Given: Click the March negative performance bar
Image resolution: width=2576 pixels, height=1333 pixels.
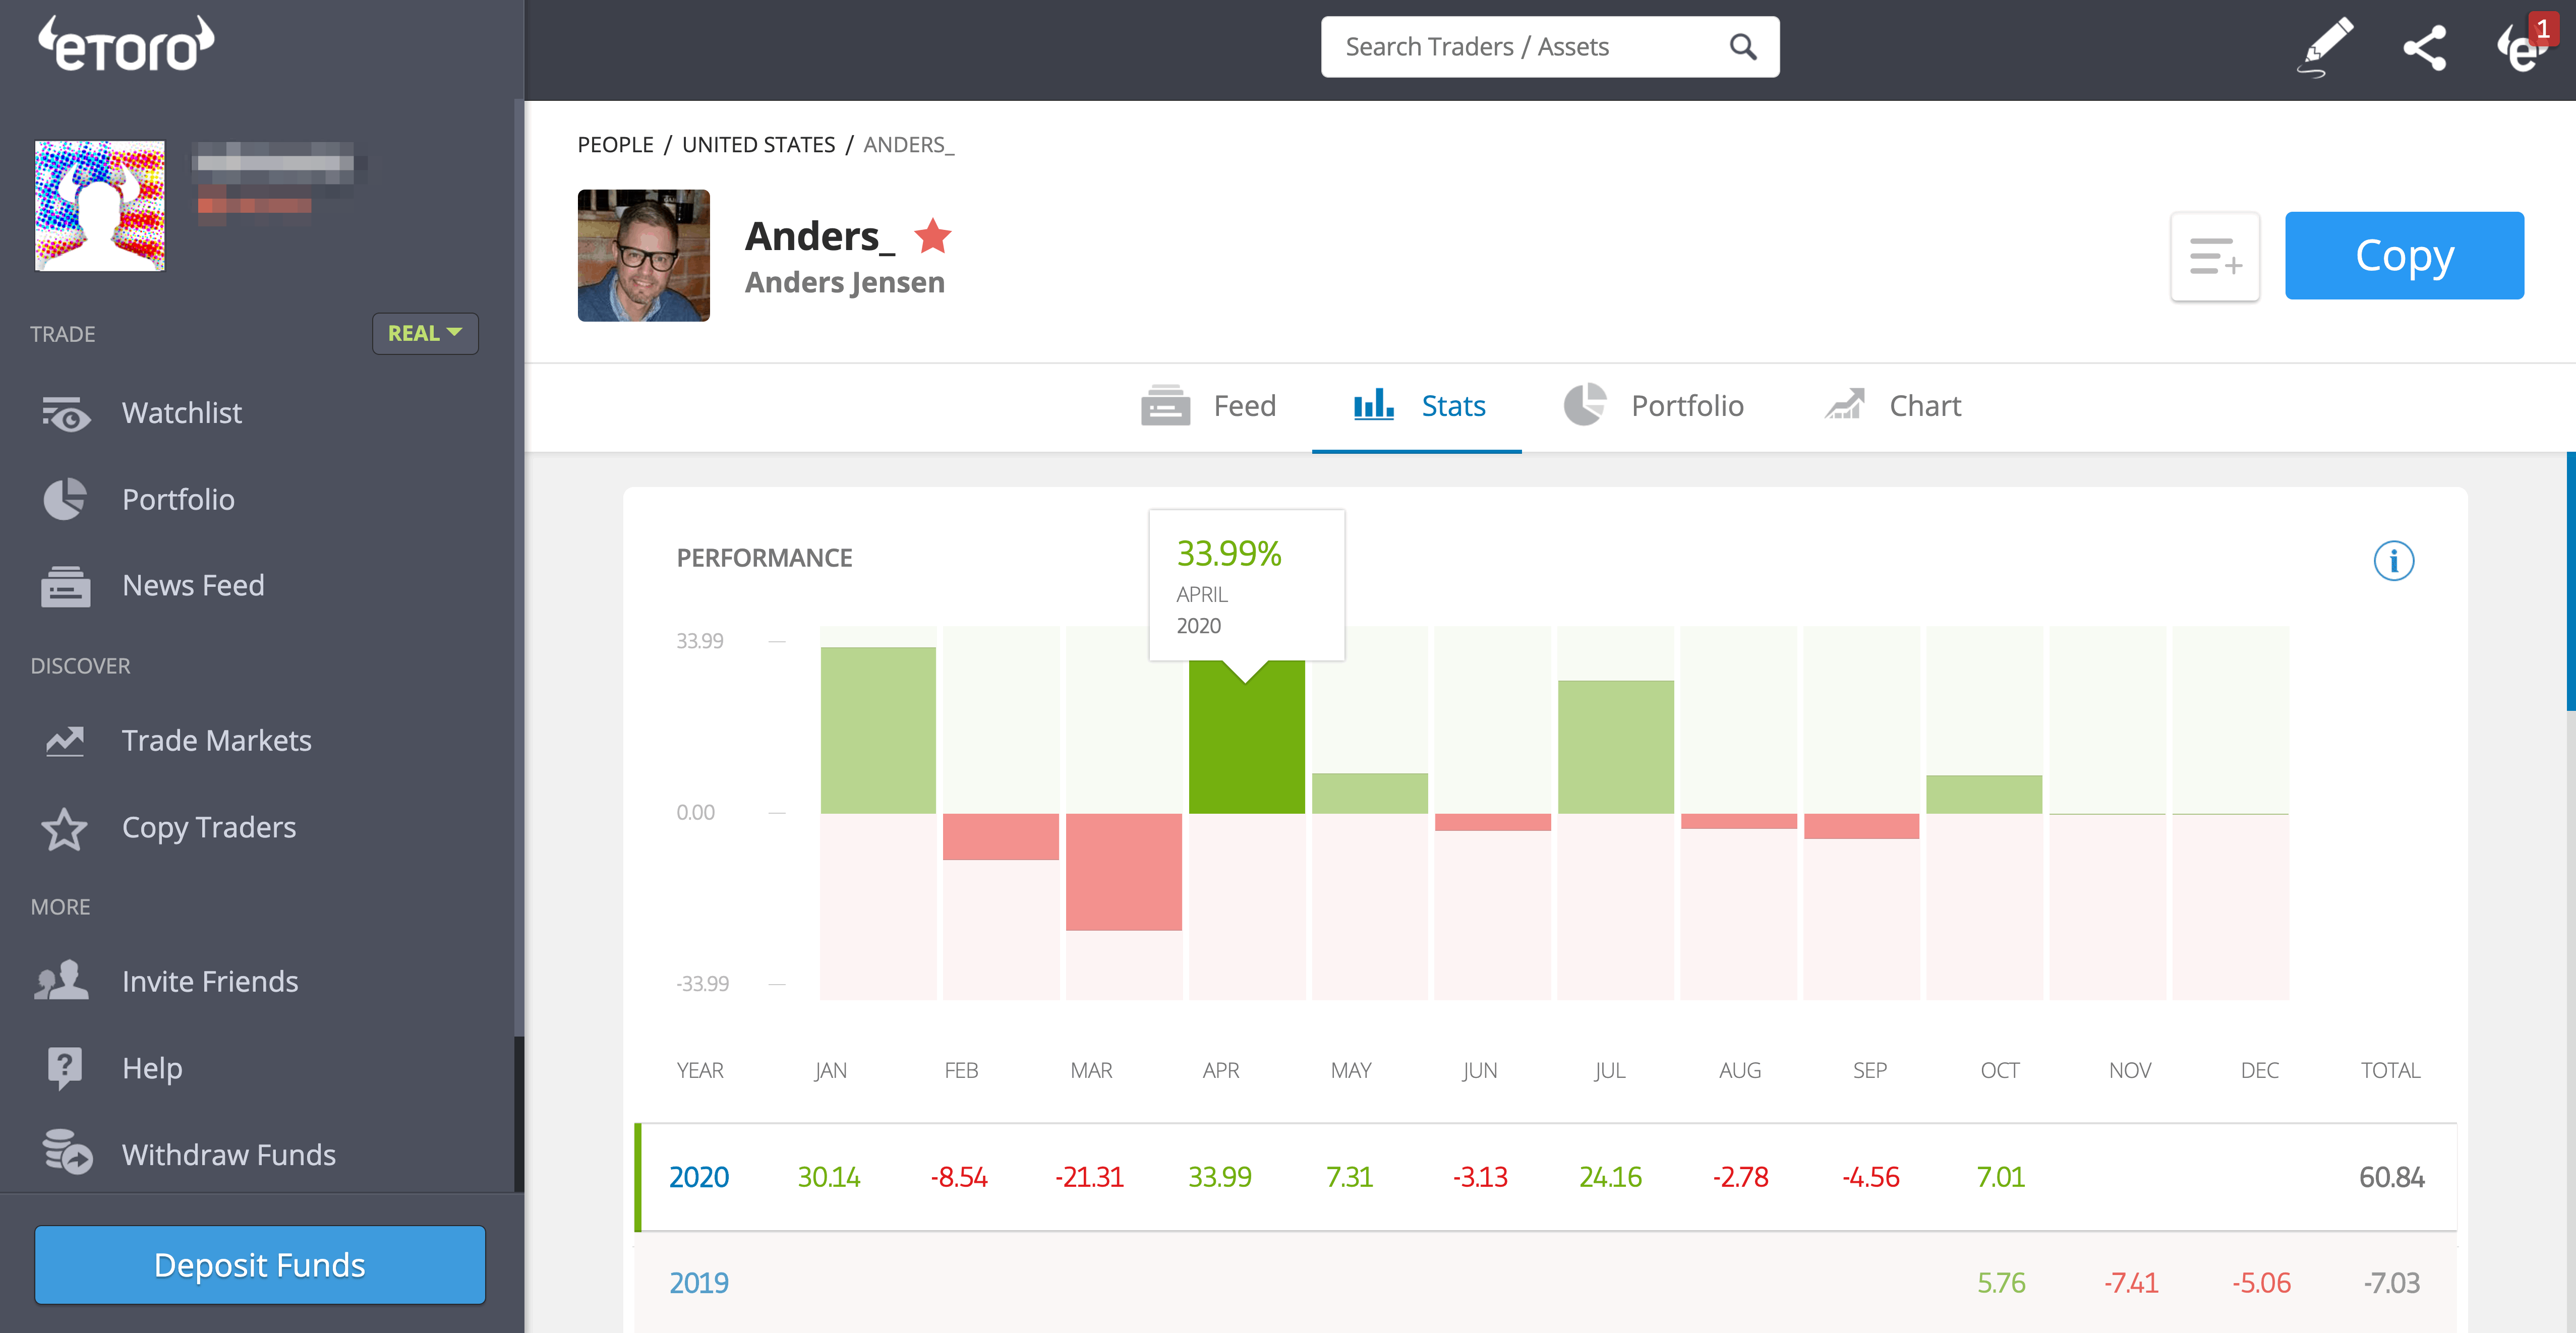Looking at the screenshot, I should [1123, 872].
